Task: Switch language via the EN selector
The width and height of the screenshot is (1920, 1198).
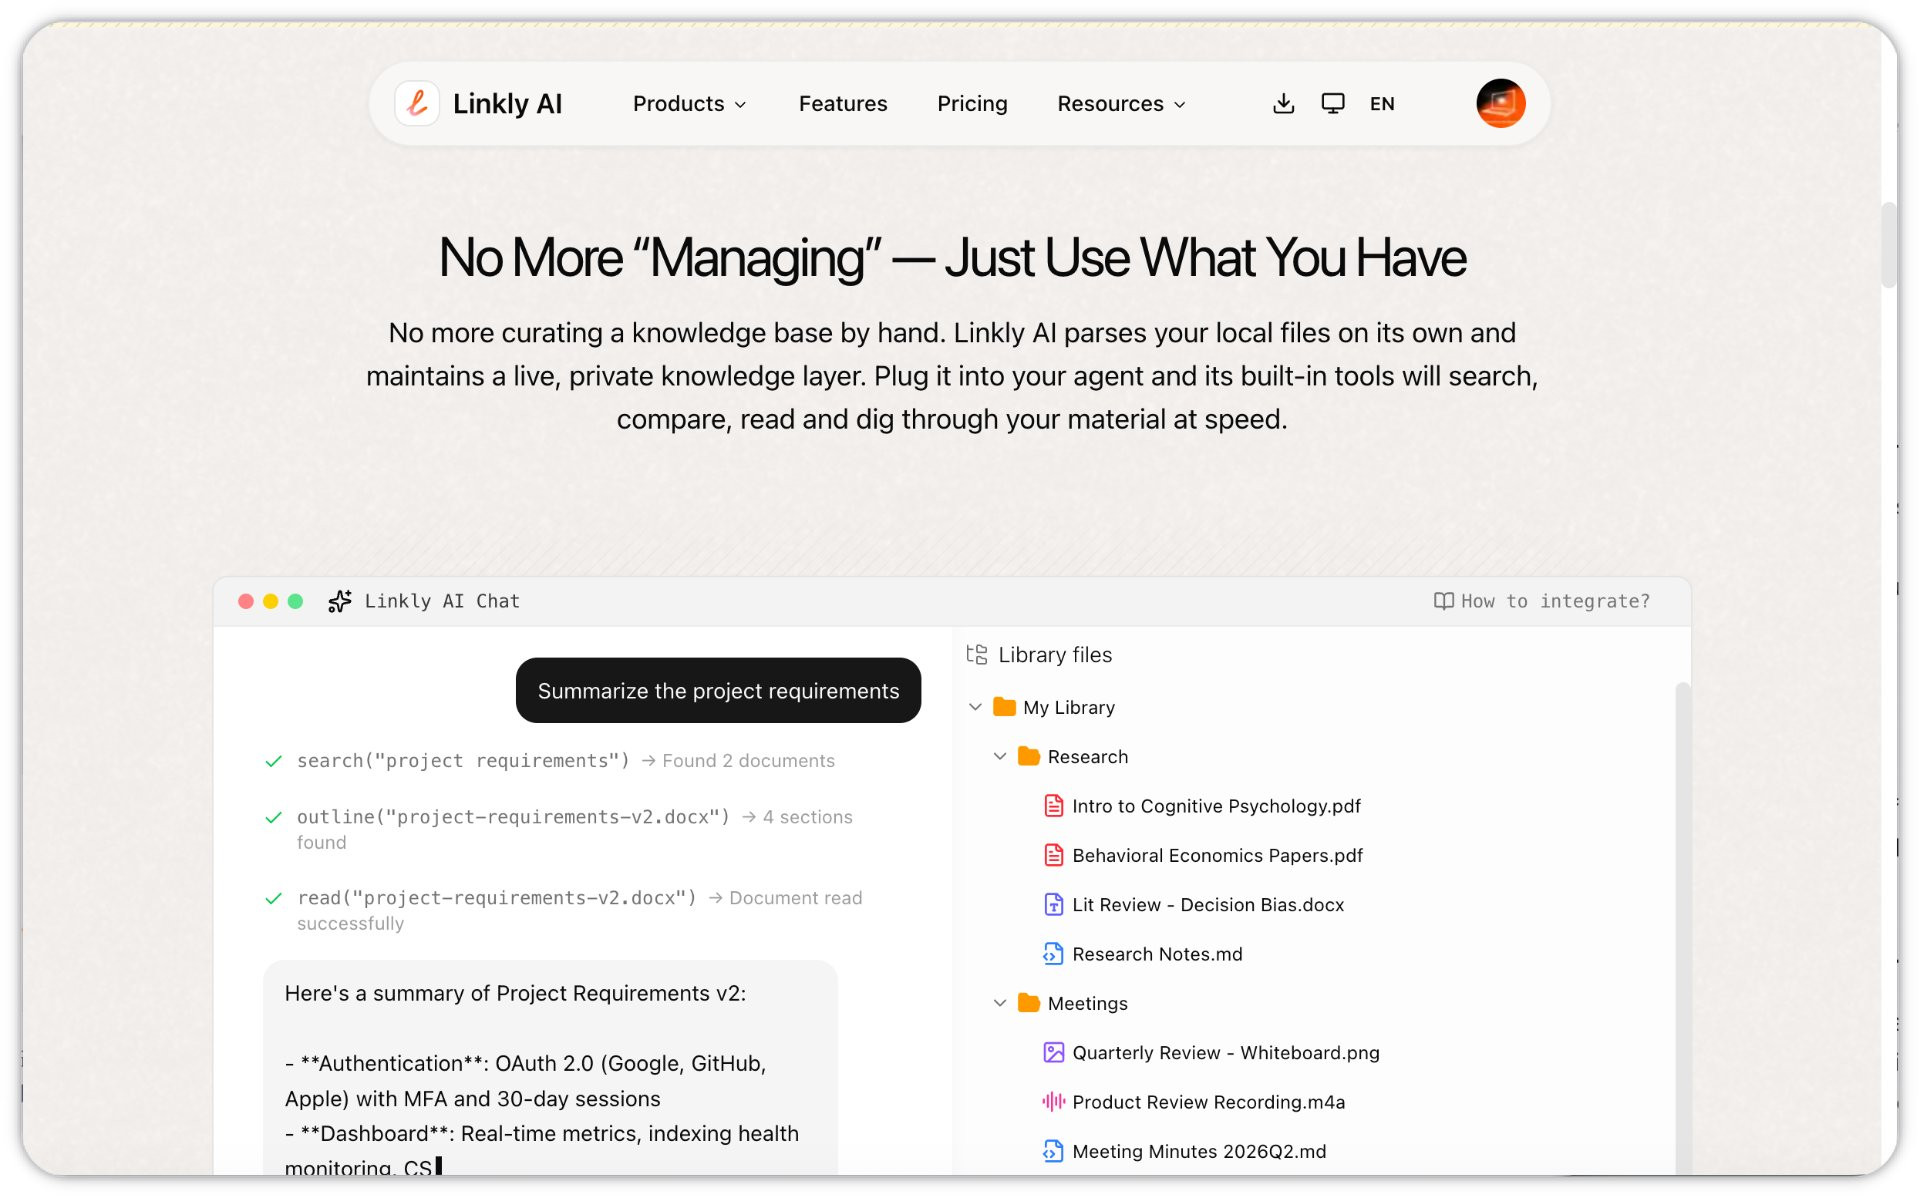Action: tap(1382, 103)
